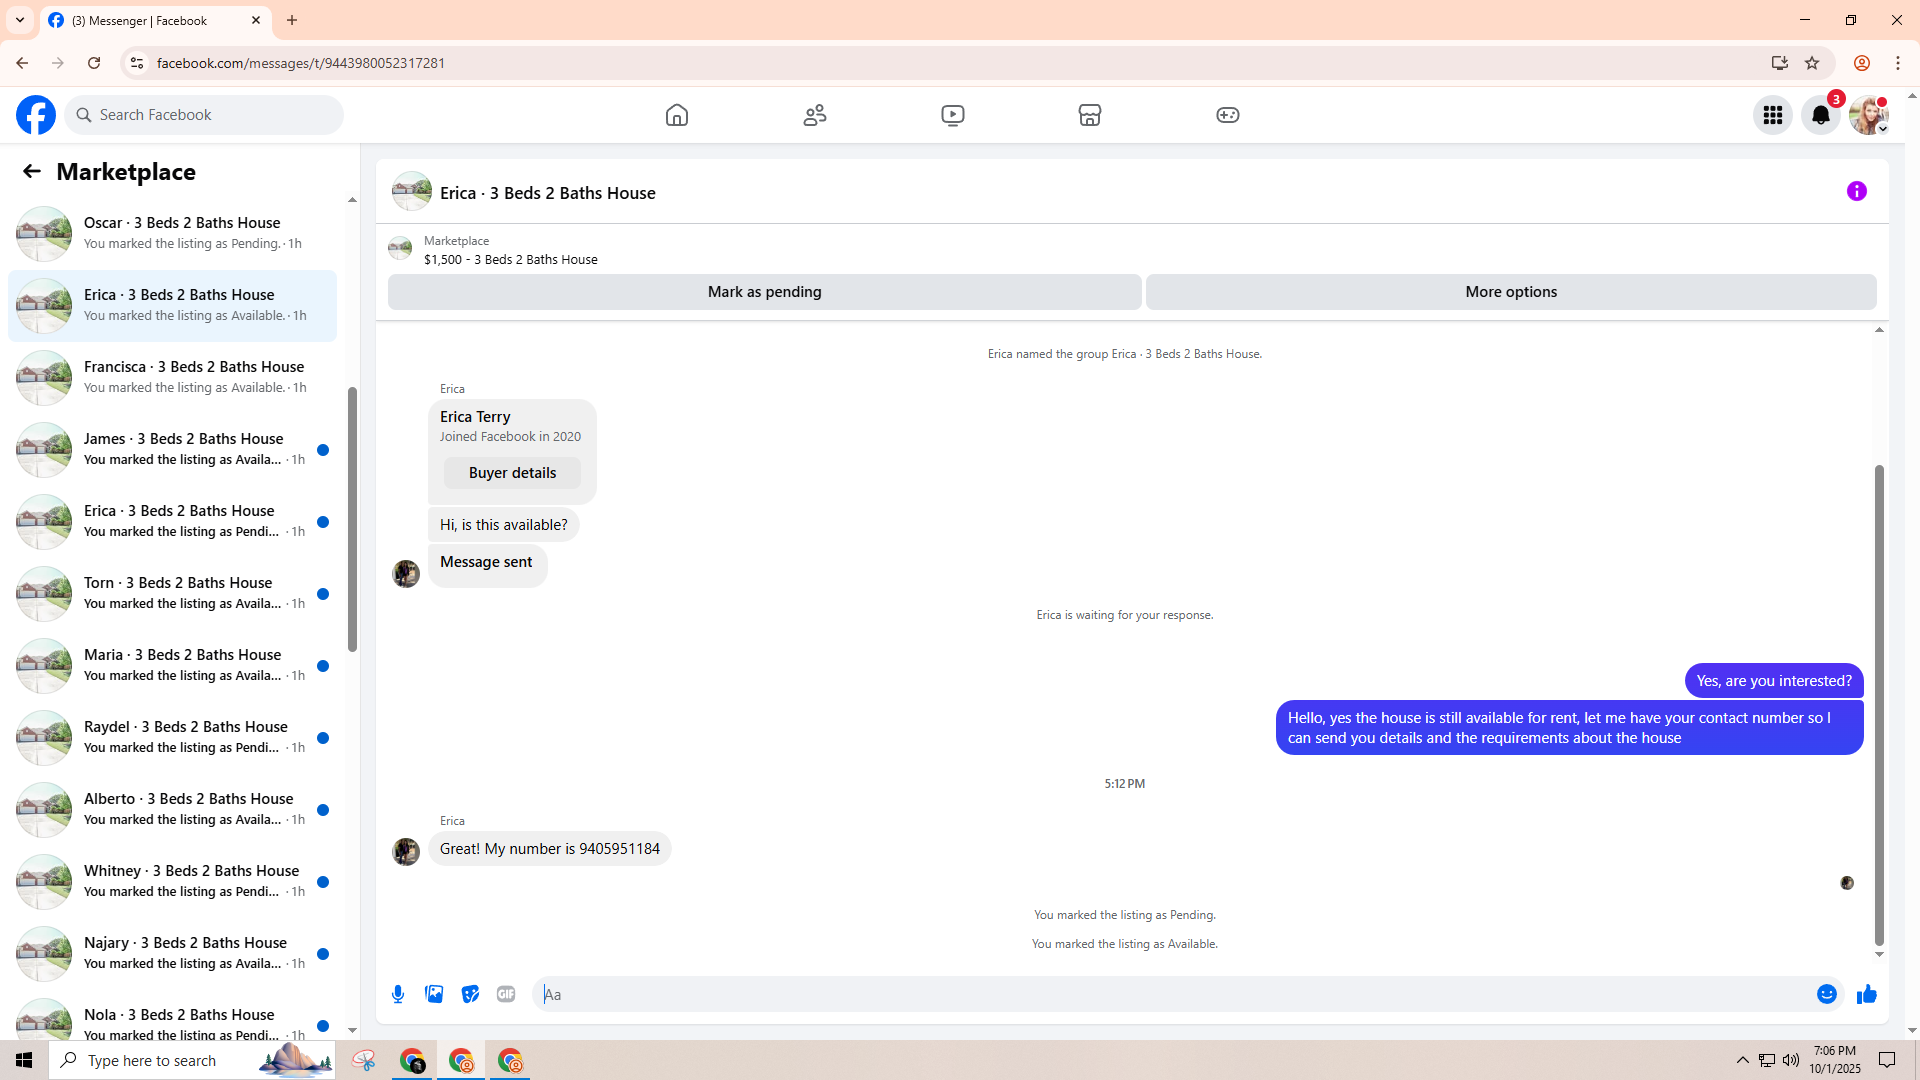Image resolution: width=1920 pixels, height=1080 pixels.
Task: Open the tab search dropdown arrow
Action: tap(20, 20)
